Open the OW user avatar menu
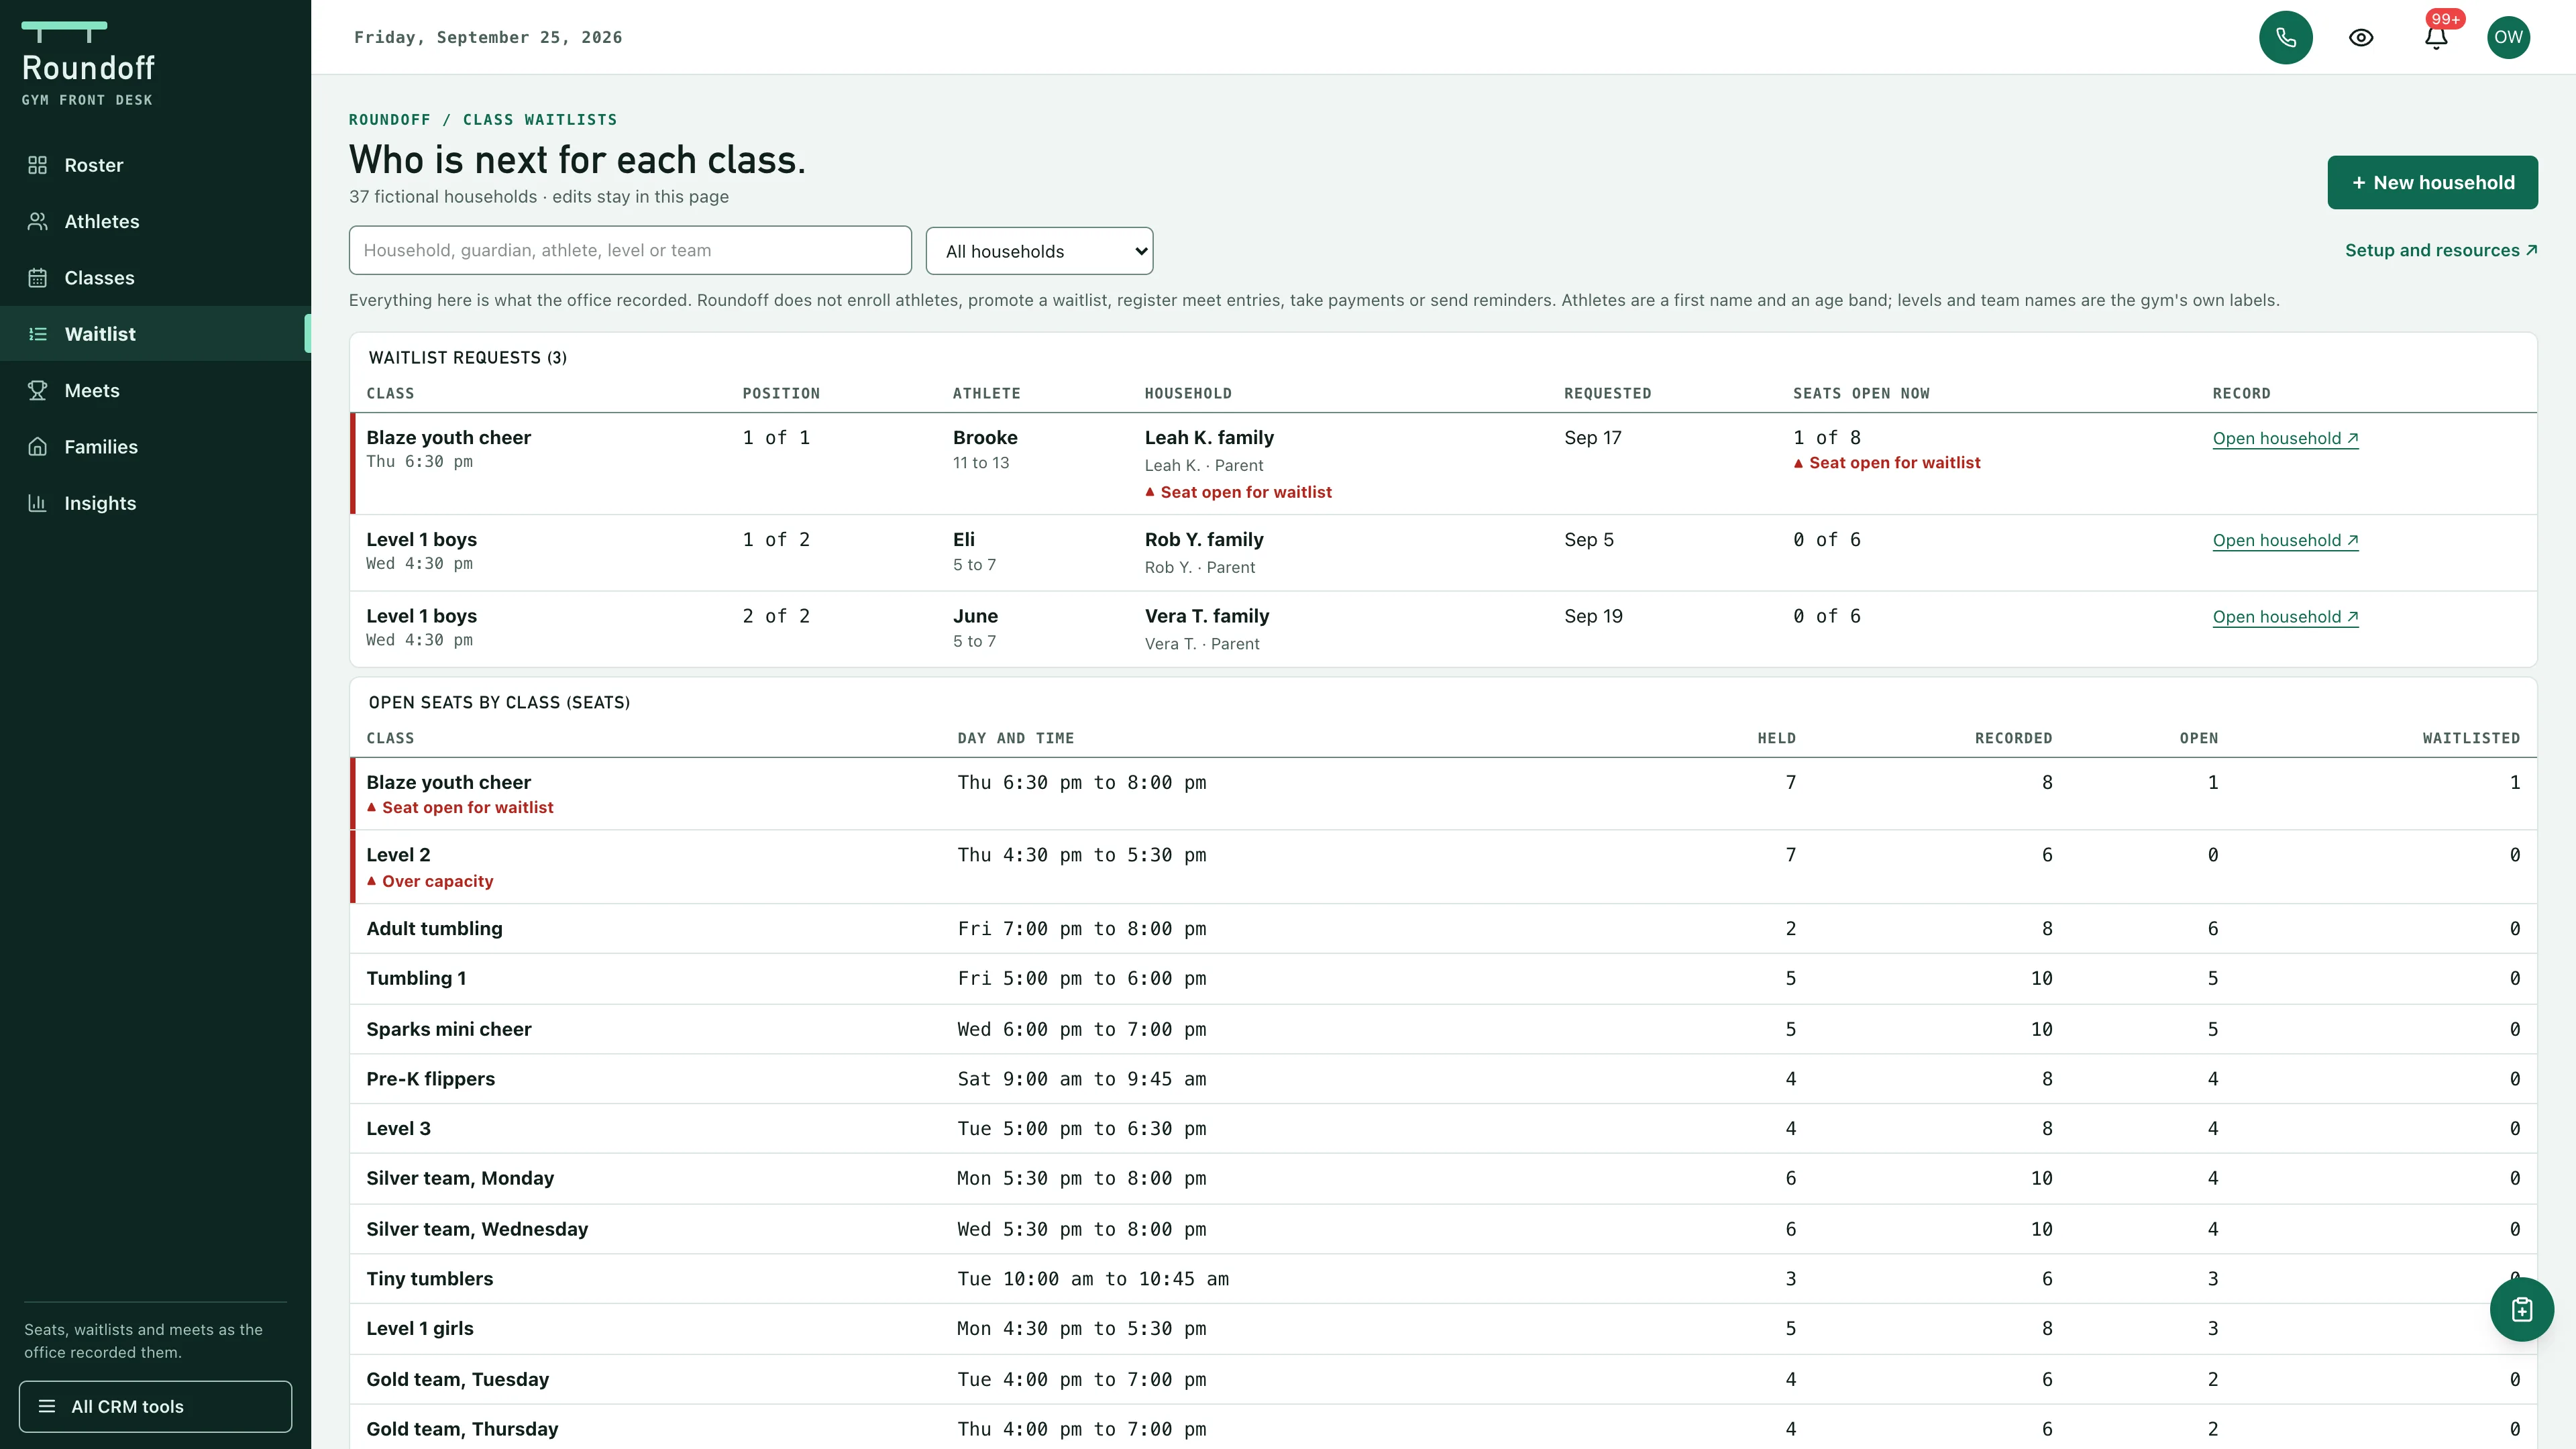The width and height of the screenshot is (2576, 1449). (2508, 37)
